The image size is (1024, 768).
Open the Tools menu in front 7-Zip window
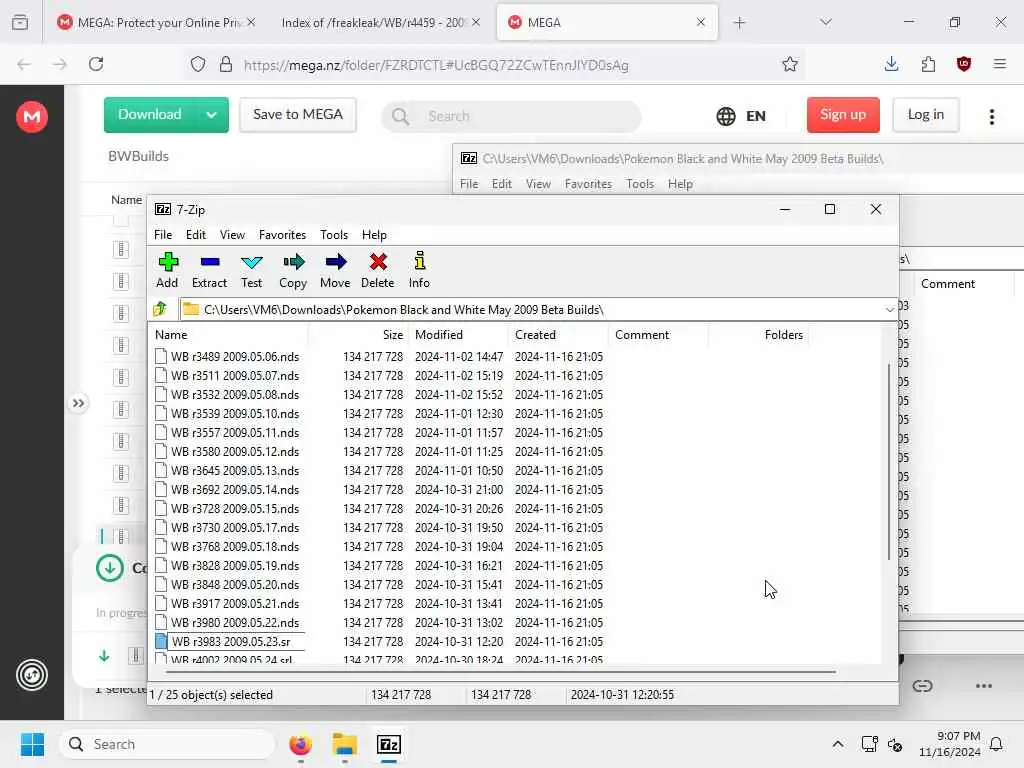(334, 234)
